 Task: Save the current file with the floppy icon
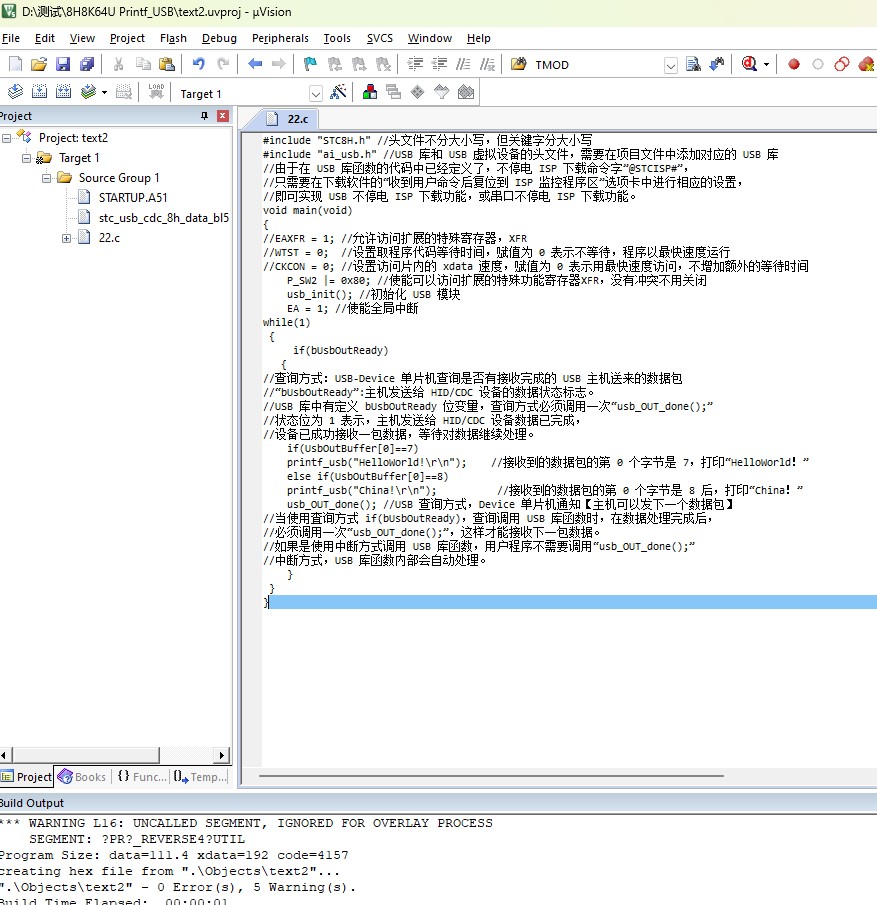(63, 64)
